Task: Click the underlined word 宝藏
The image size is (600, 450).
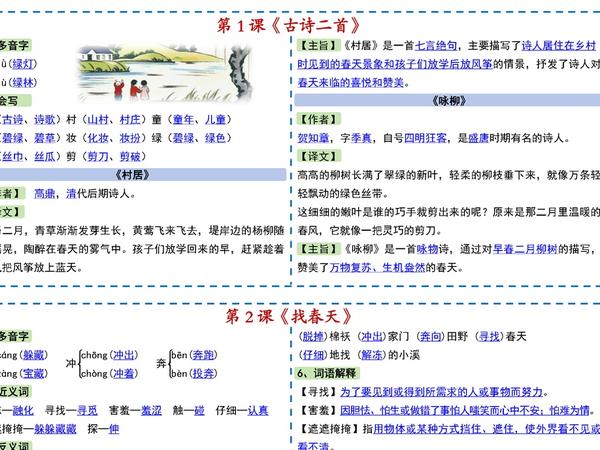Action: pyautogui.click(x=33, y=373)
